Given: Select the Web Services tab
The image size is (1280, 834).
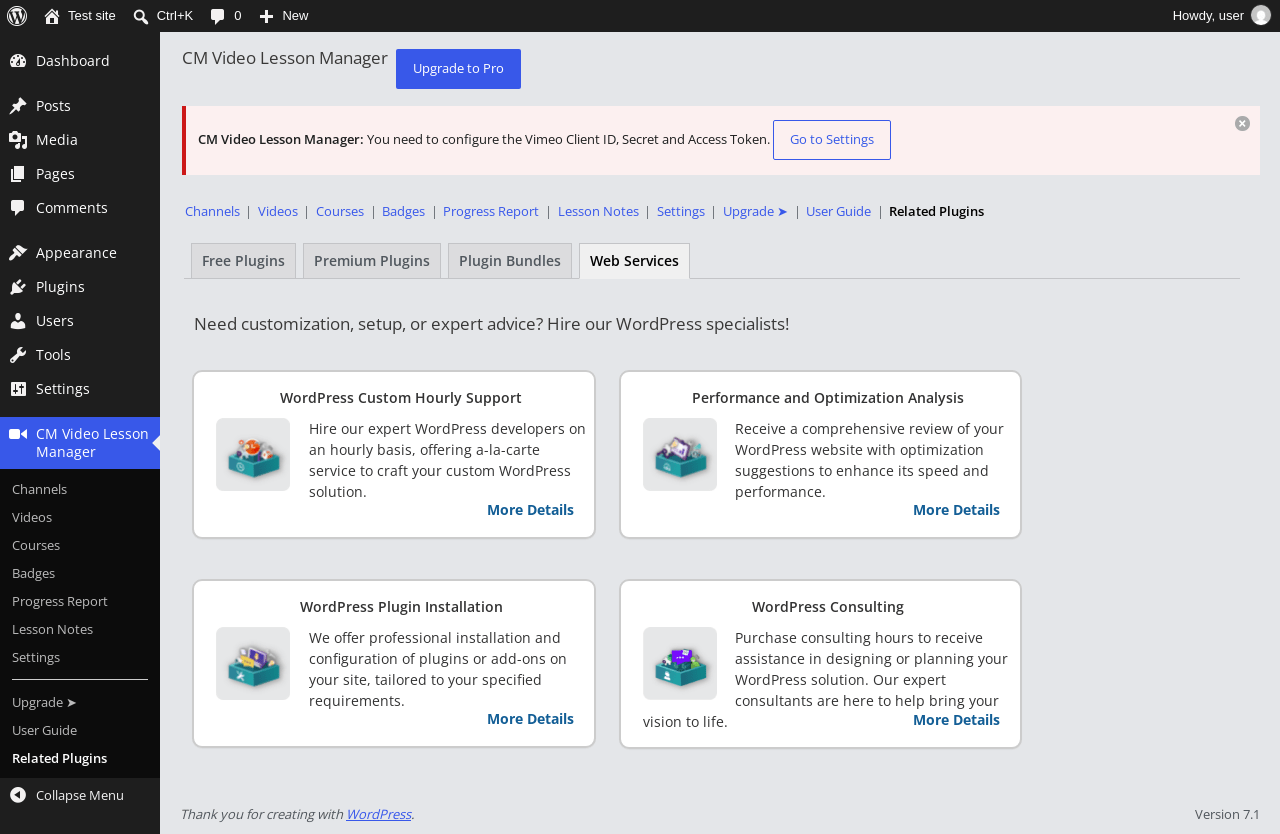Looking at the screenshot, I should [634, 261].
